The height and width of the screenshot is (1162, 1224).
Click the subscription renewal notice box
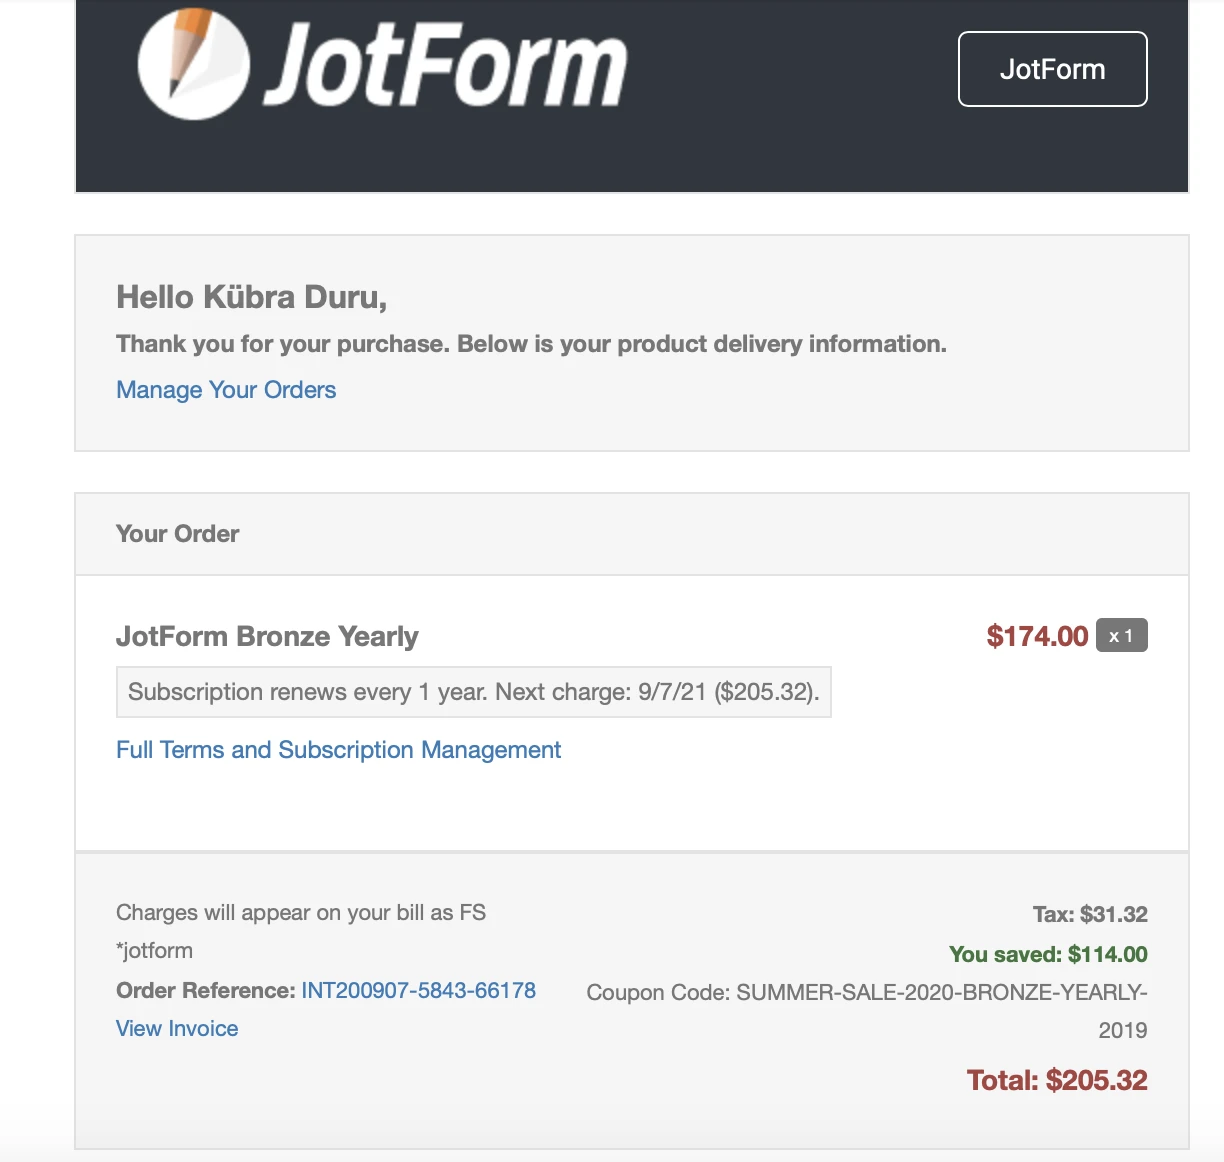click(474, 691)
